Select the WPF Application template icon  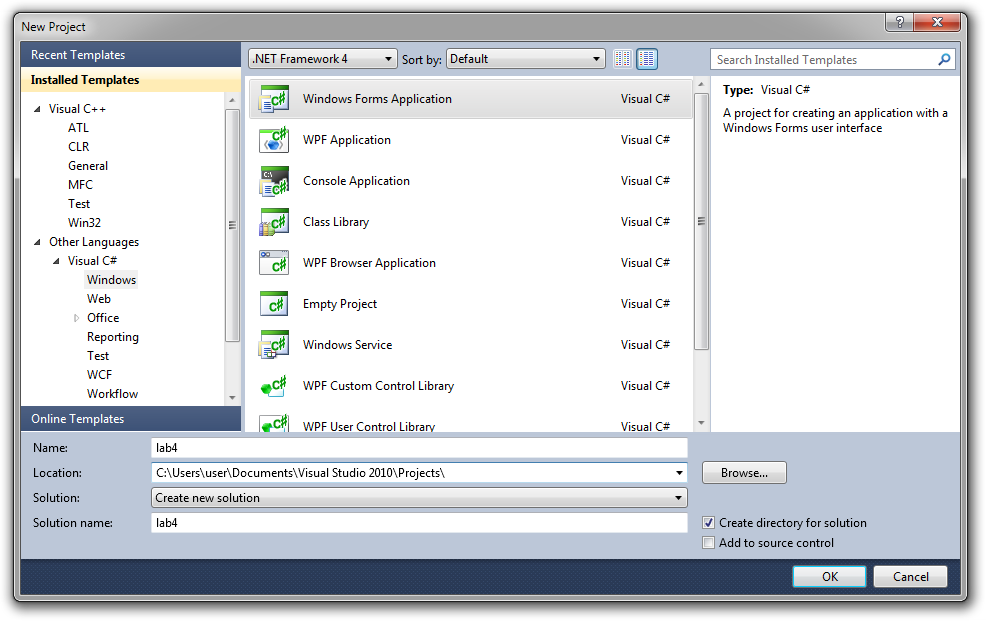(274, 140)
